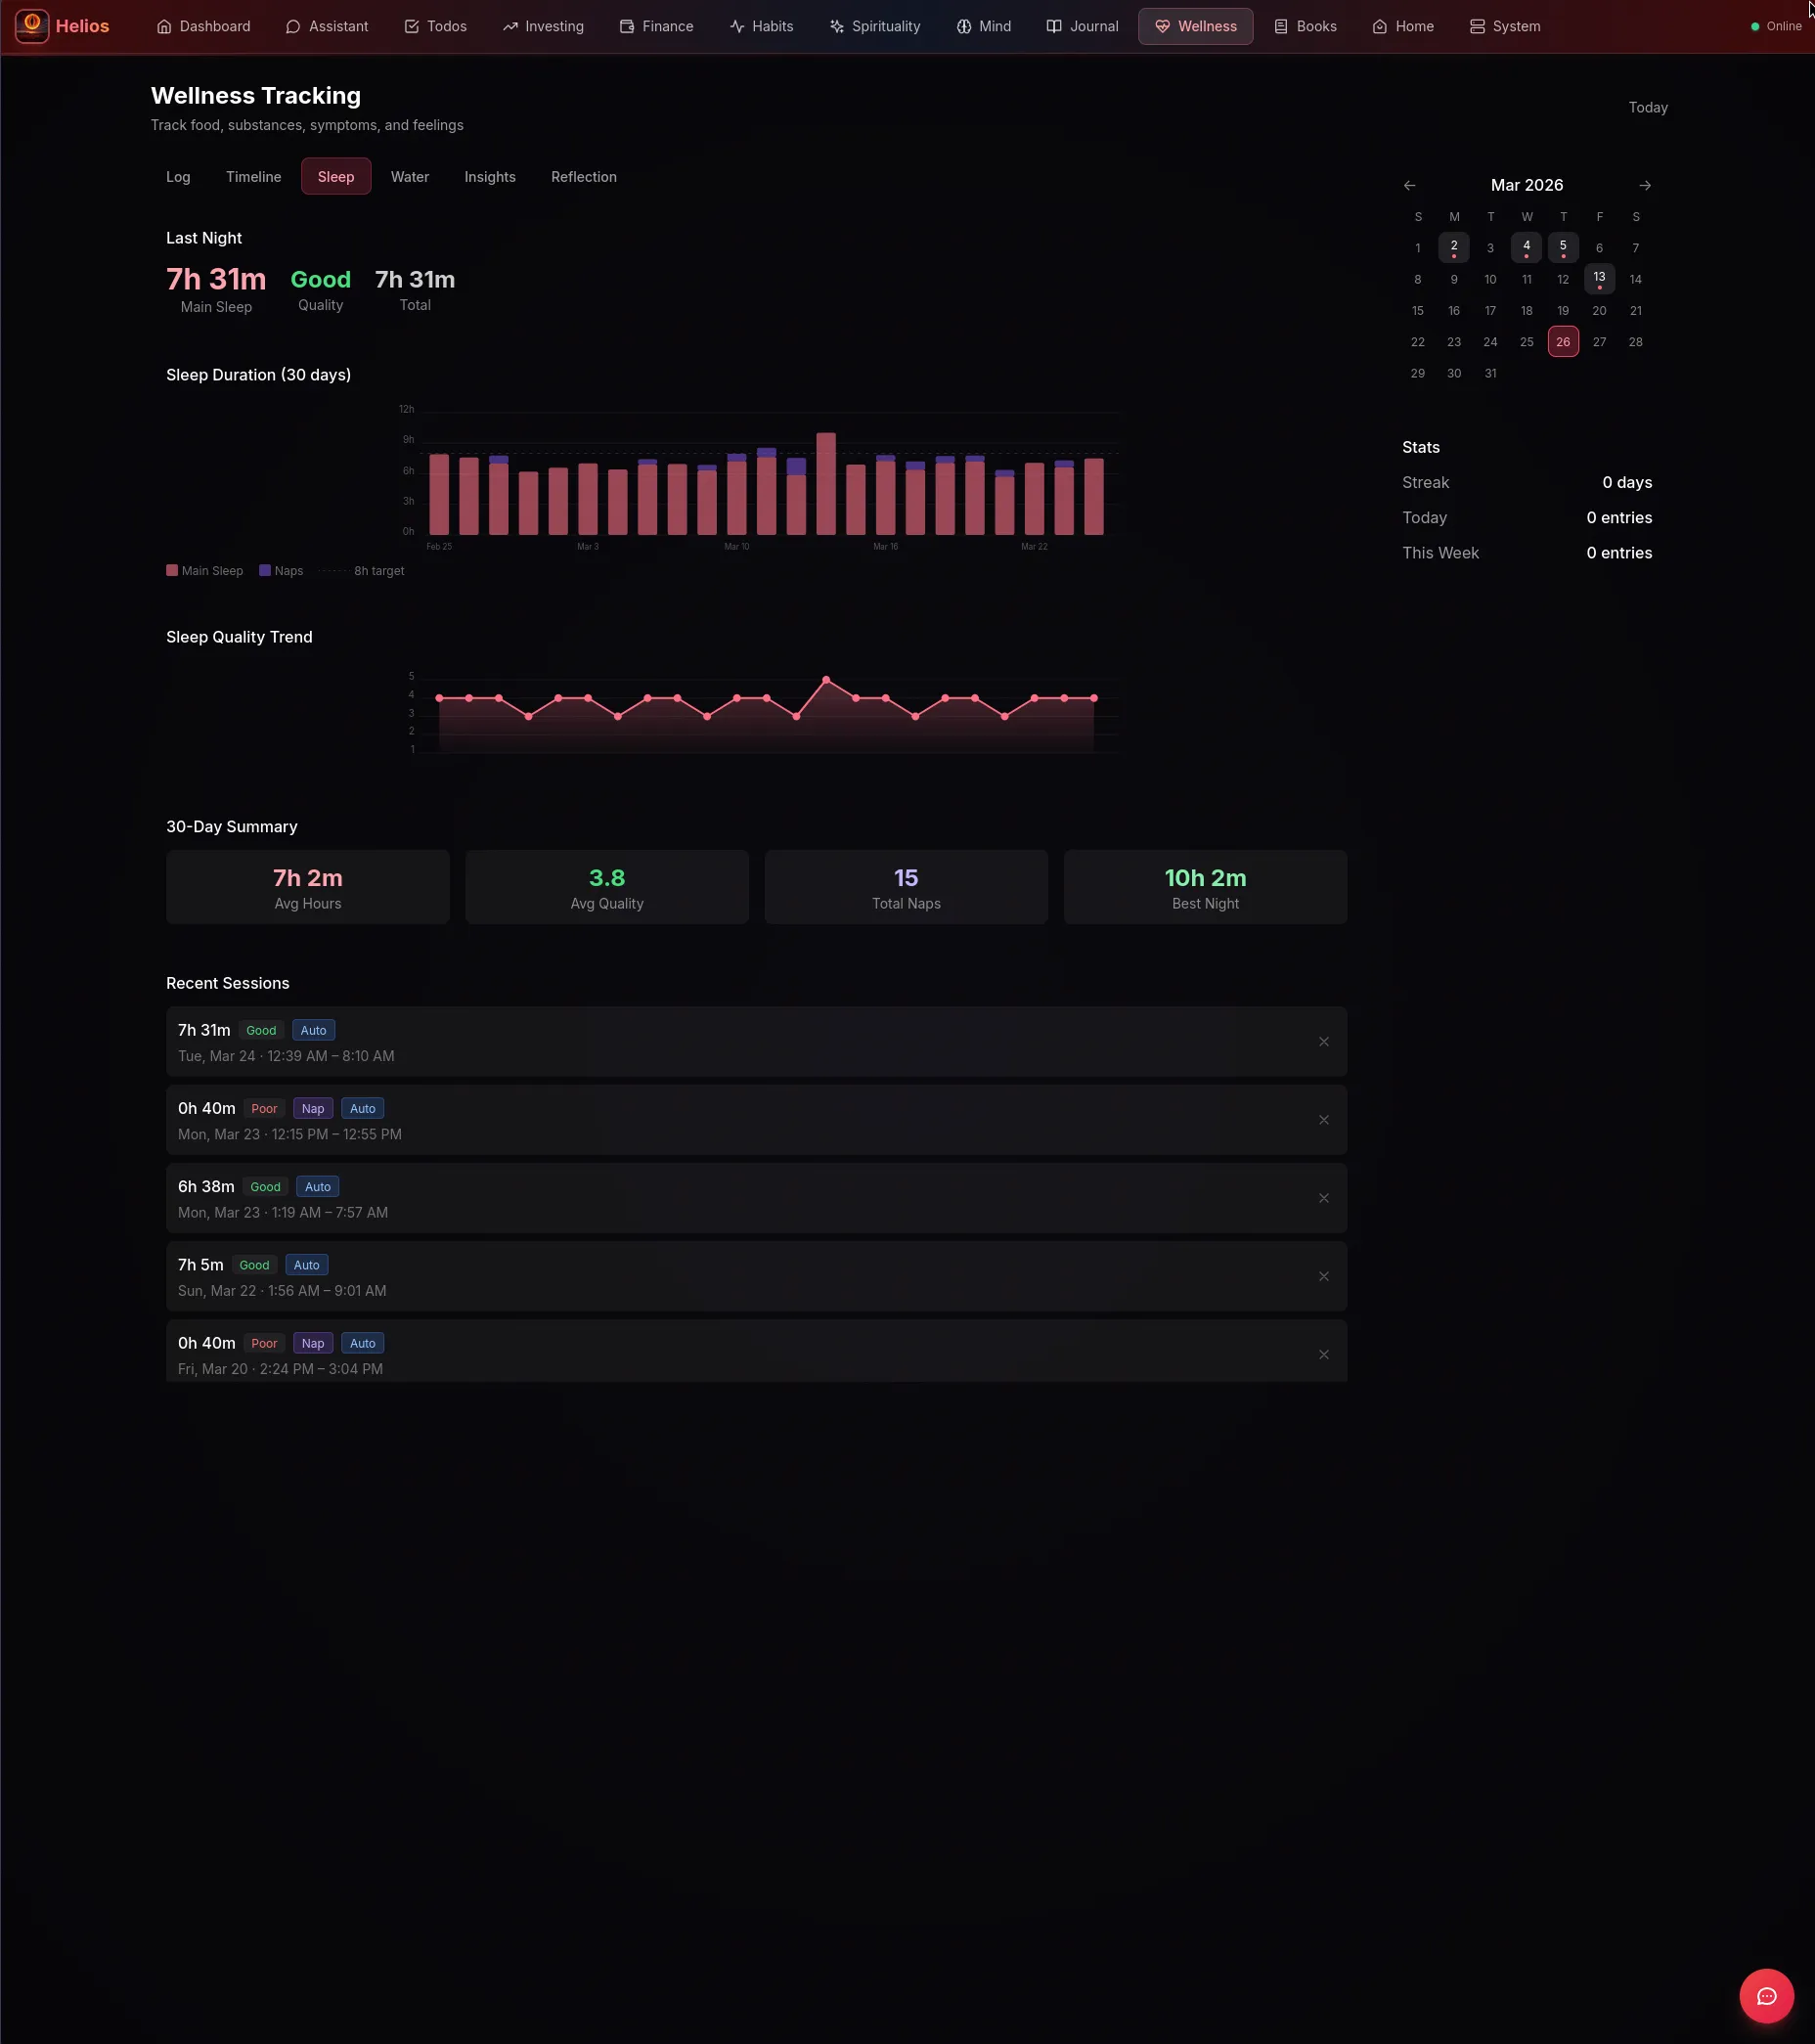Click the peak point of Sleep Quality Trend
1815x2044 pixels.
pos(826,680)
